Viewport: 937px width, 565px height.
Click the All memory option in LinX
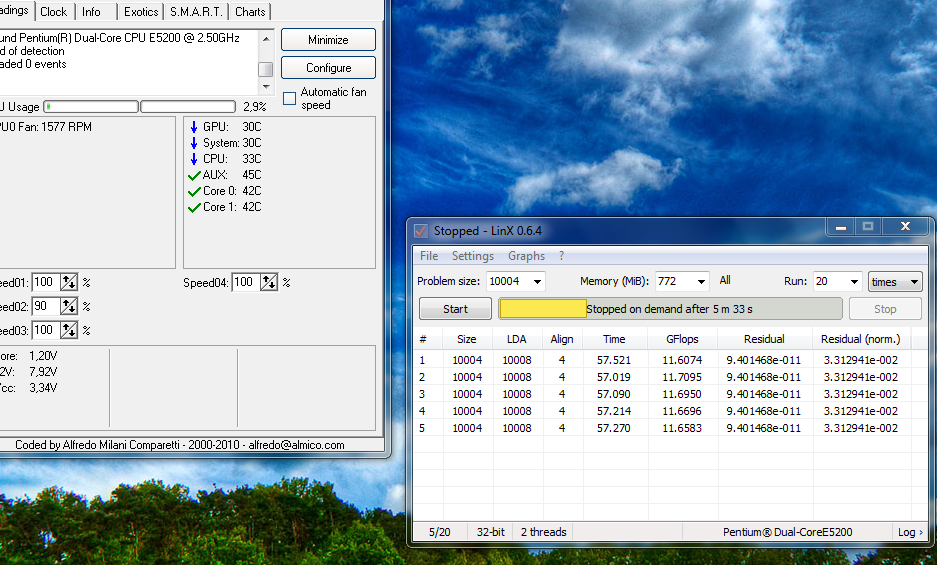[x=725, y=281]
